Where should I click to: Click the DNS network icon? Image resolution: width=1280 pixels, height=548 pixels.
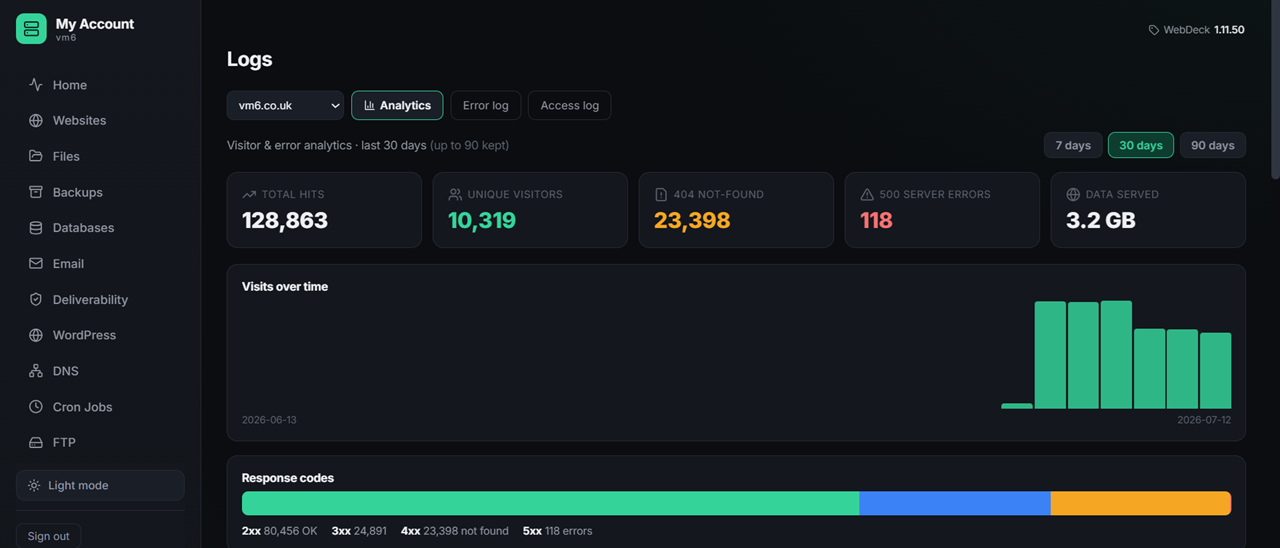click(36, 371)
